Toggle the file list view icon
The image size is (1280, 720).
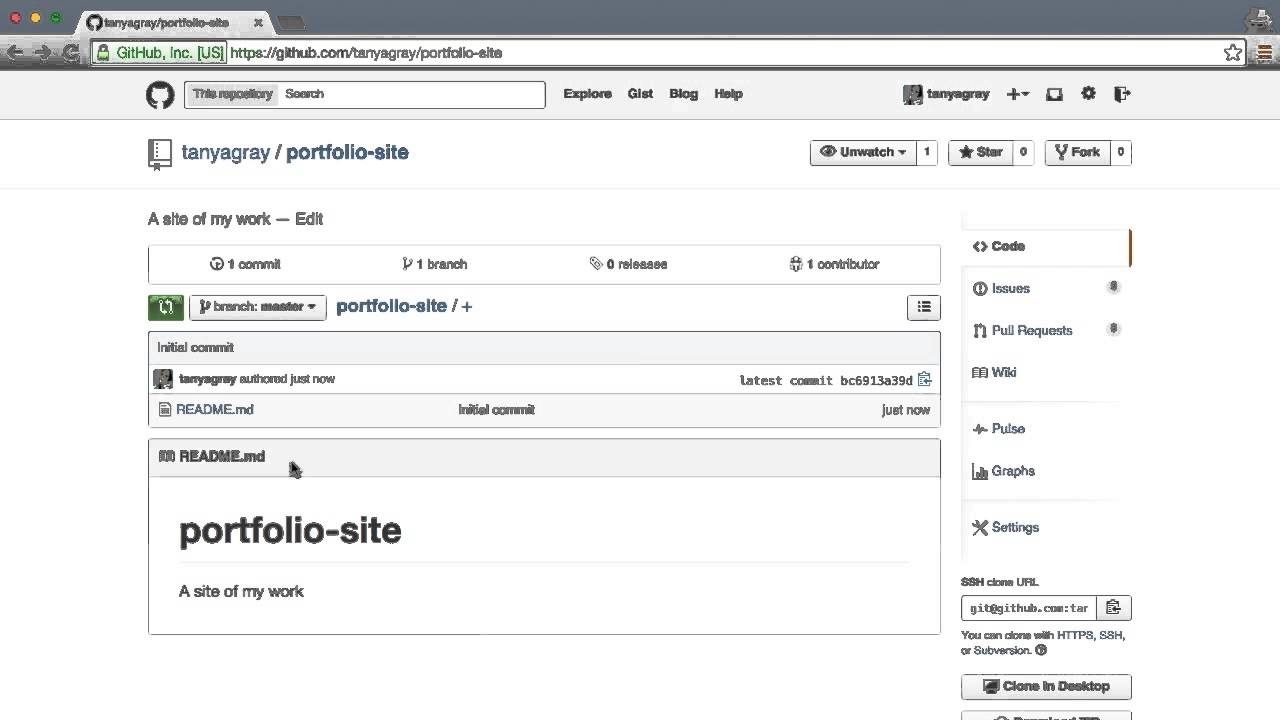pyautogui.click(x=924, y=307)
